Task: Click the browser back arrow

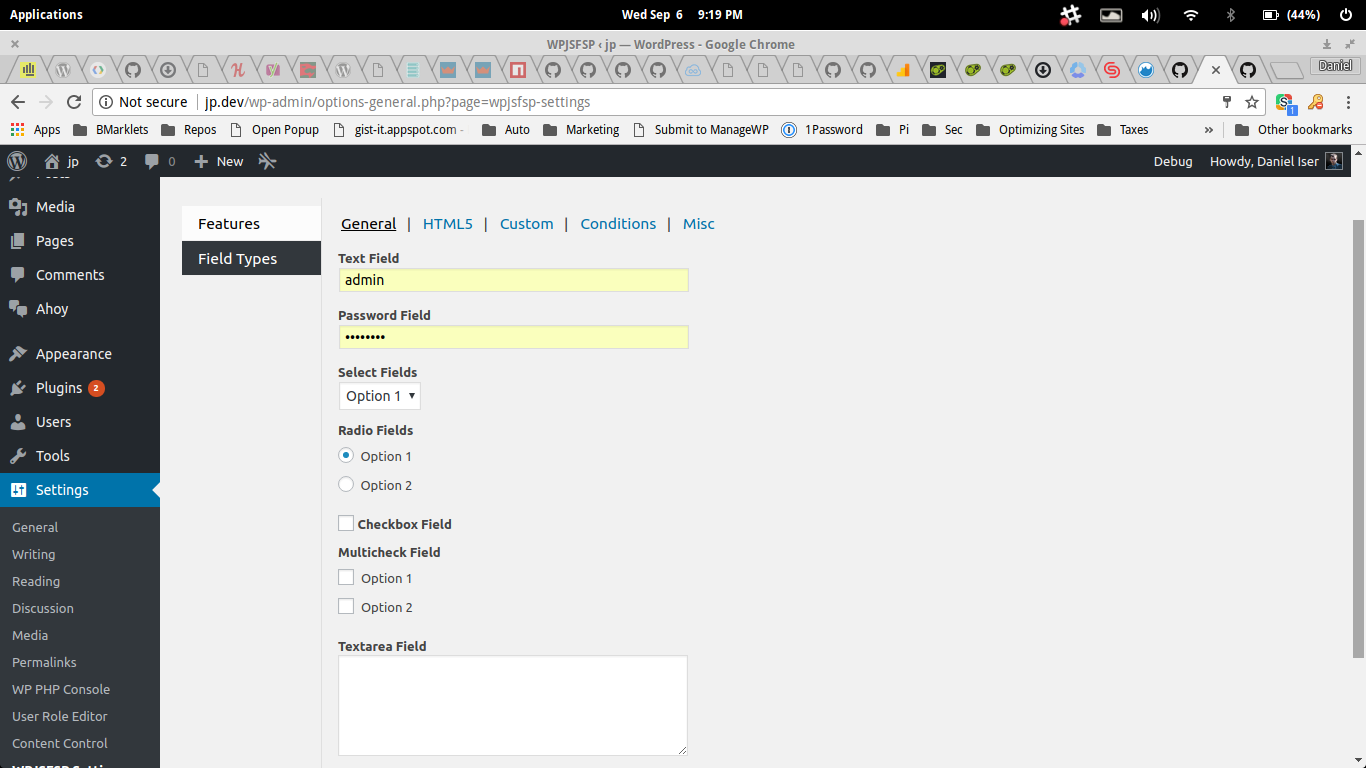Action: pos(18,102)
